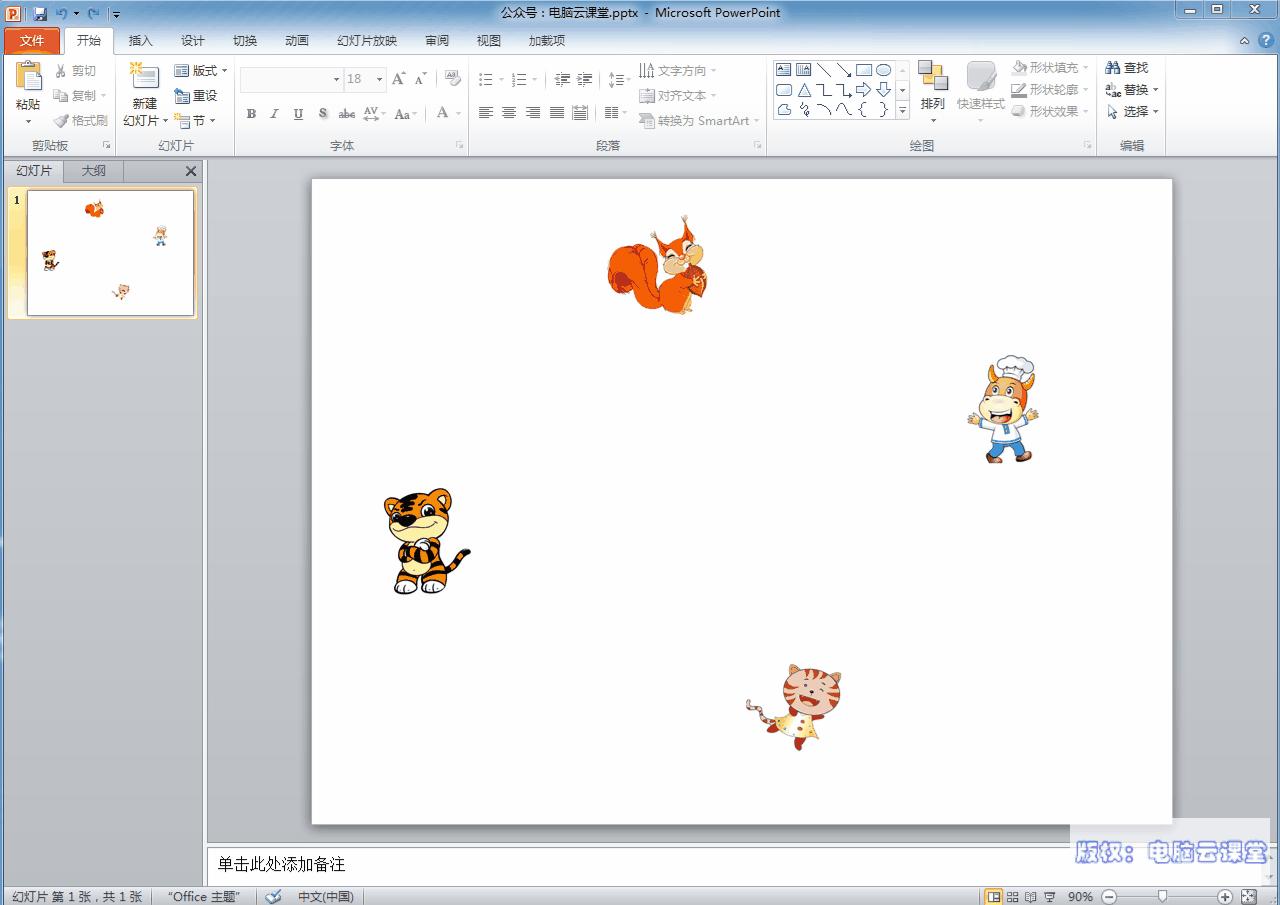Click the font color A button
The height and width of the screenshot is (905, 1280).
(x=443, y=114)
